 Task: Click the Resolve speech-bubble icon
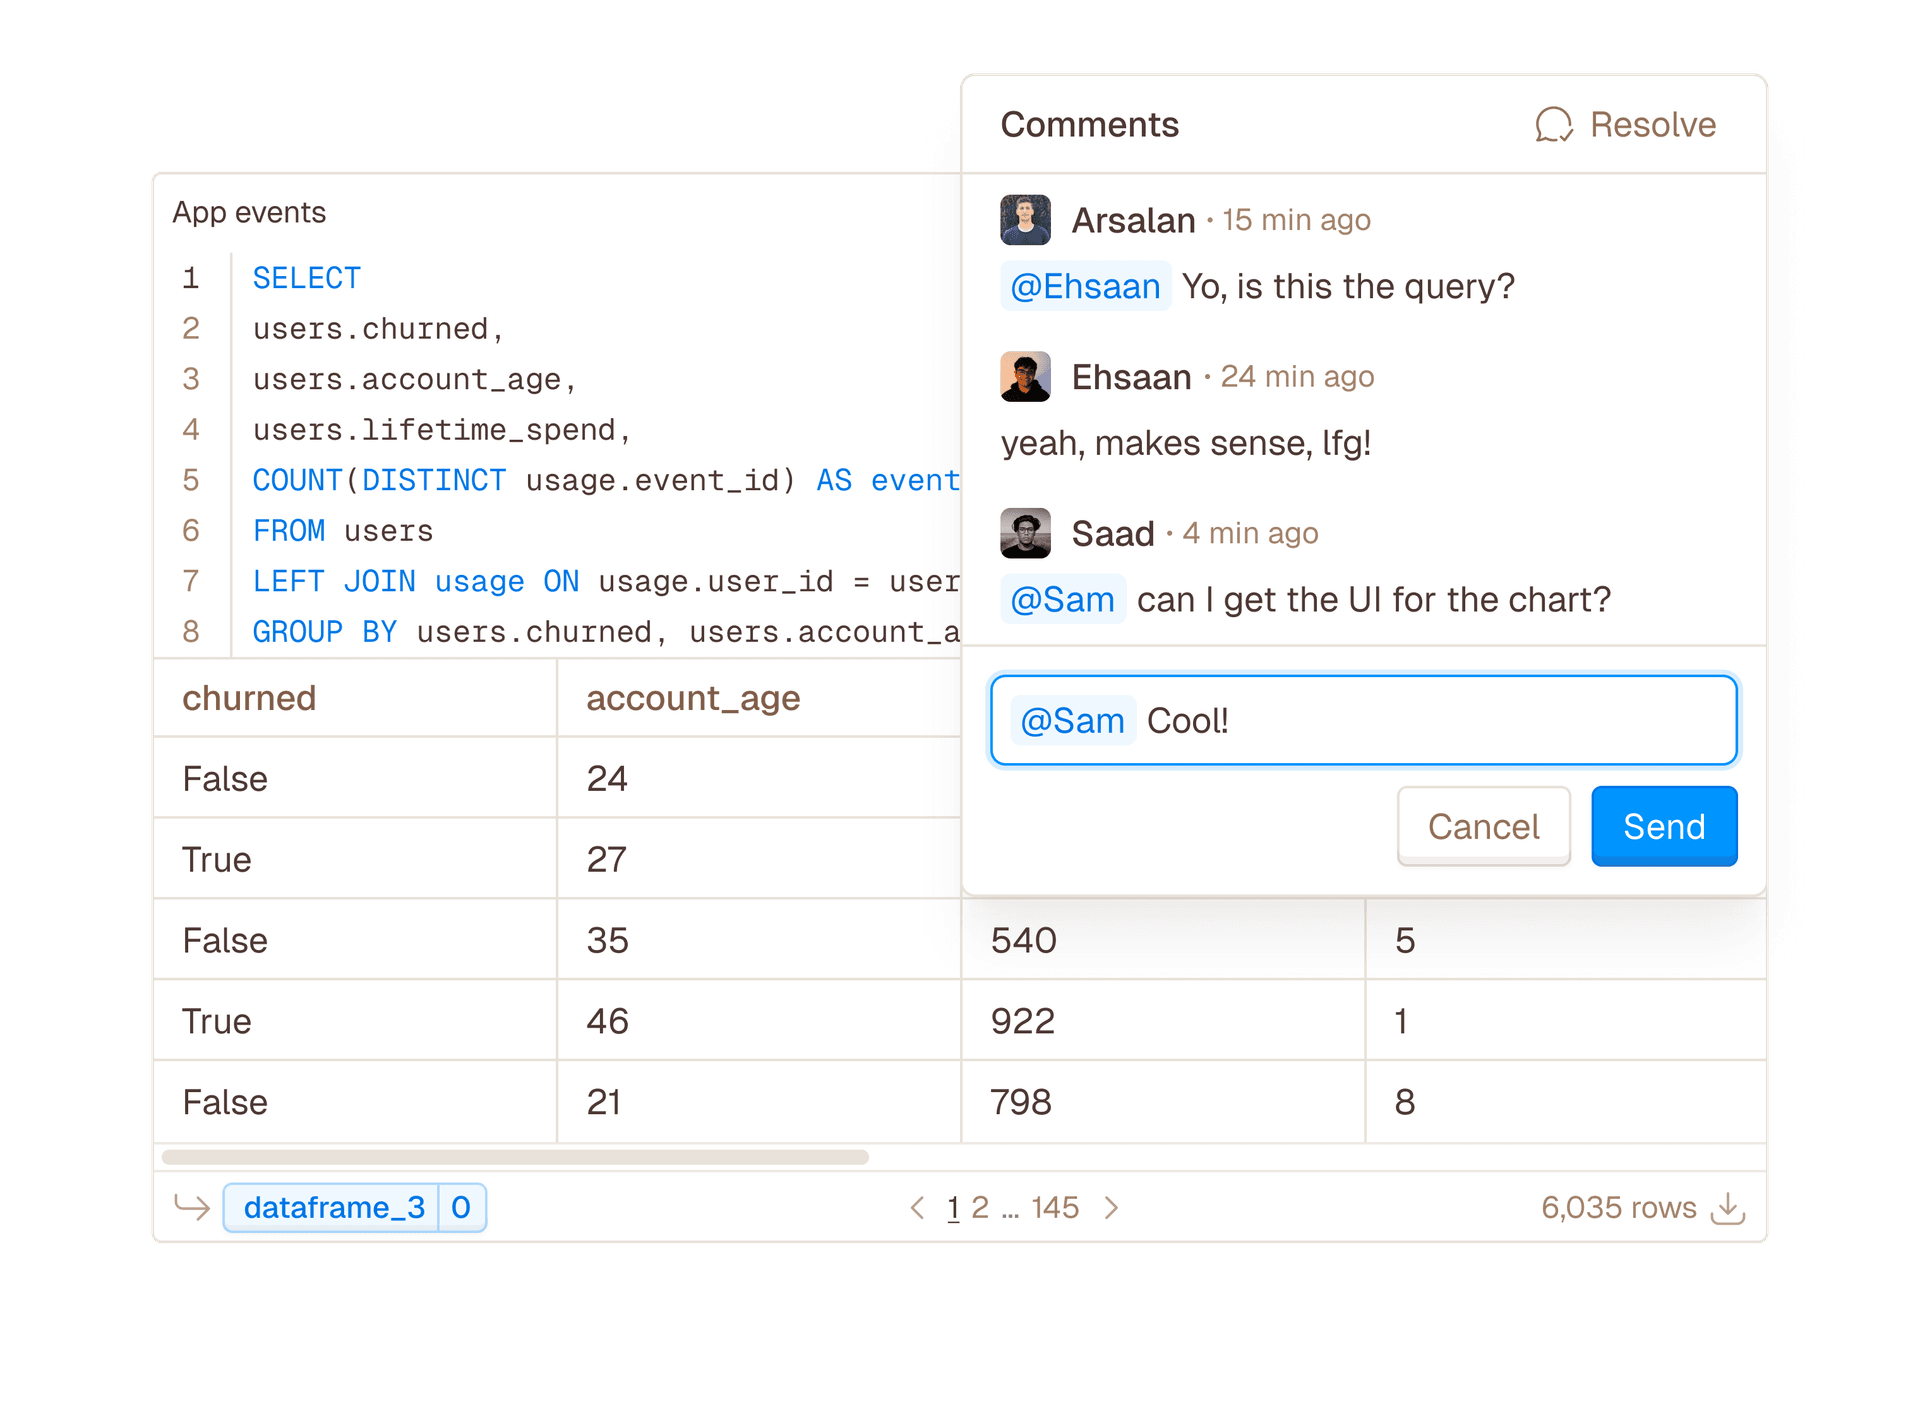click(x=1553, y=124)
